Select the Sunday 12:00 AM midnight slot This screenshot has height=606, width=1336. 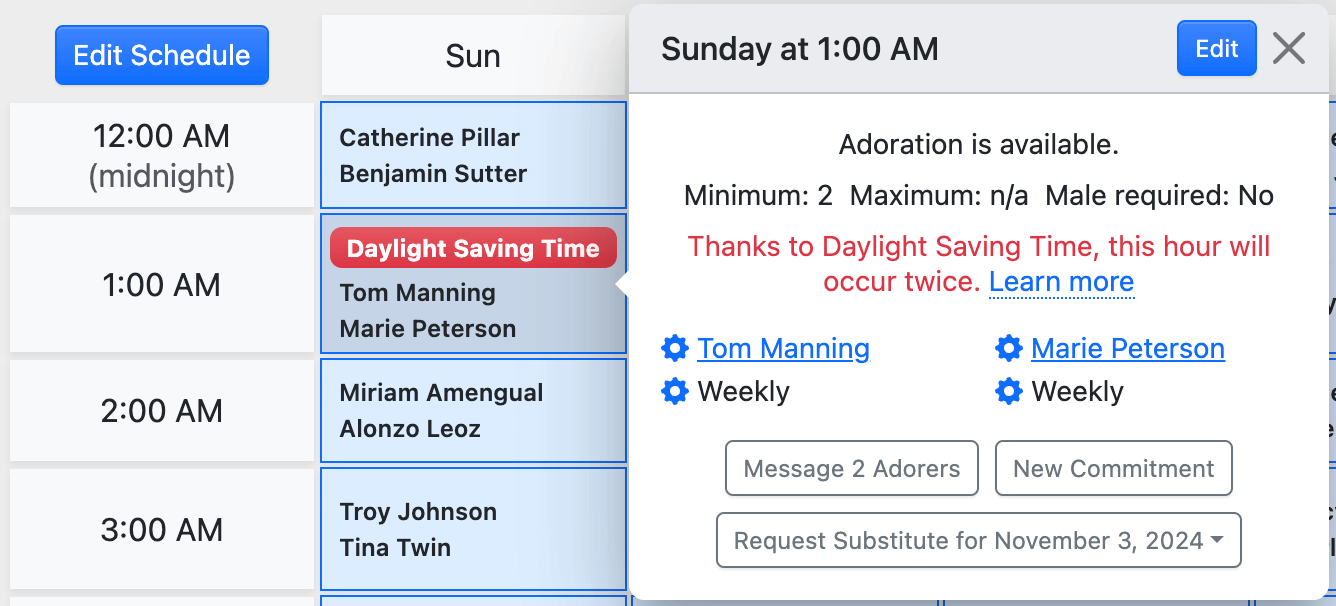click(x=473, y=155)
